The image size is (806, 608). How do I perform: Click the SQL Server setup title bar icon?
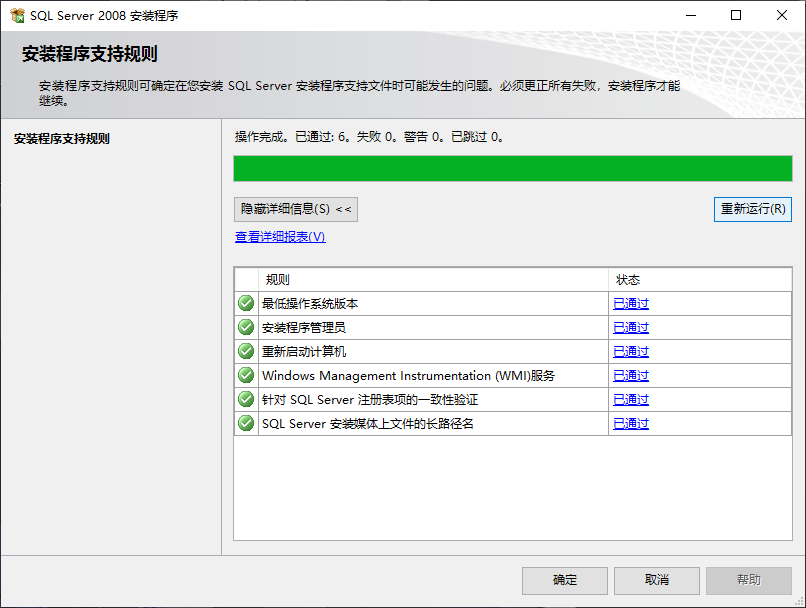[17, 15]
